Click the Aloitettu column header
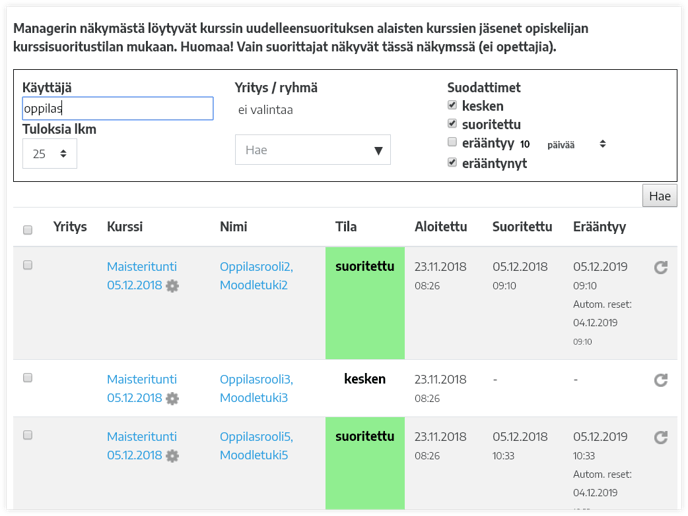This screenshot has height=516, width=688. click(x=441, y=227)
